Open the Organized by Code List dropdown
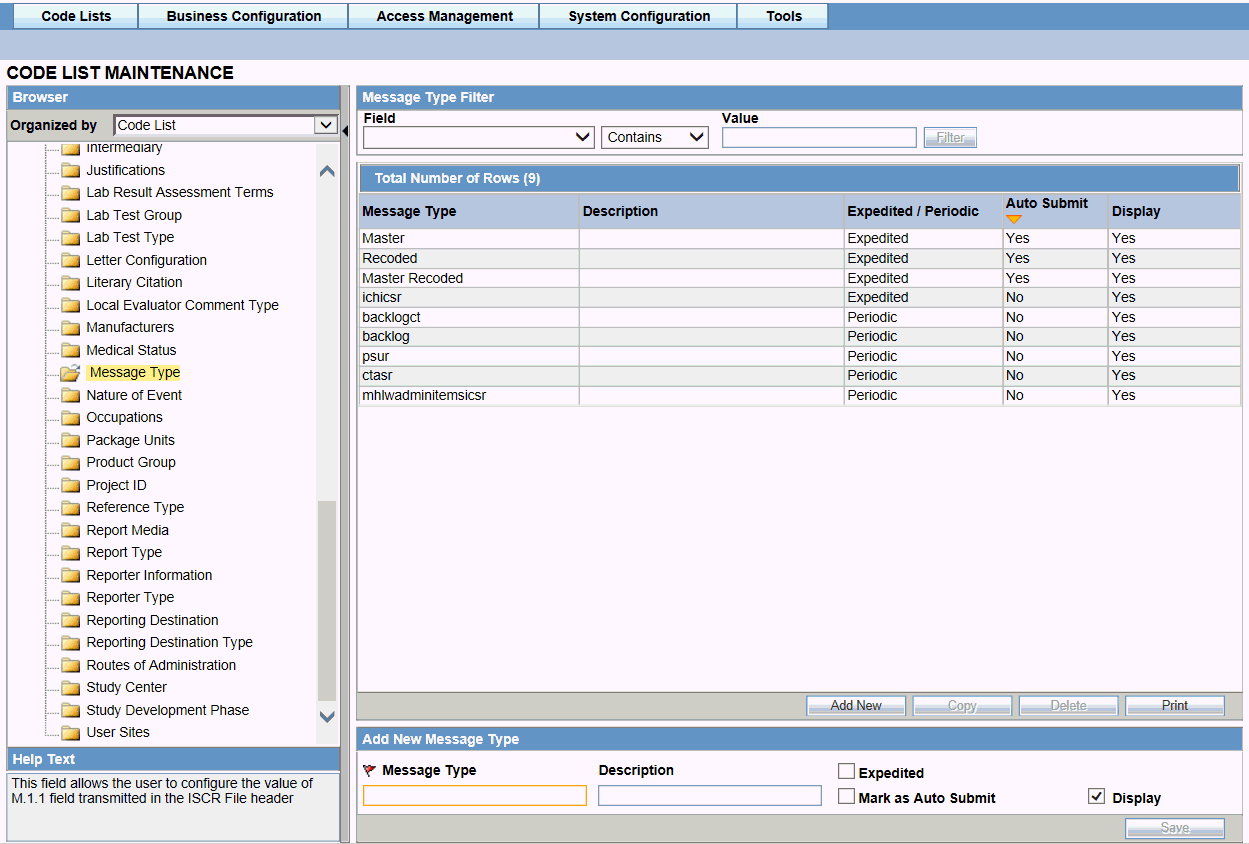Viewport: 1249px width, 844px height. pos(226,125)
